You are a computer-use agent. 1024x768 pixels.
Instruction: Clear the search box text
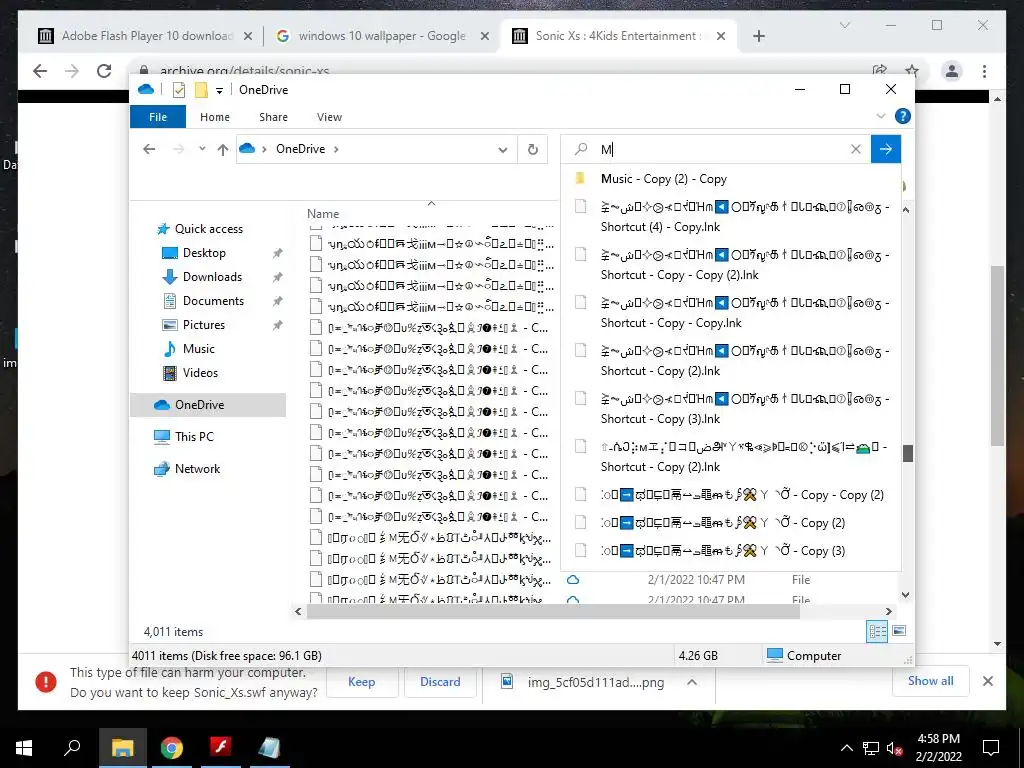point(856,150)
